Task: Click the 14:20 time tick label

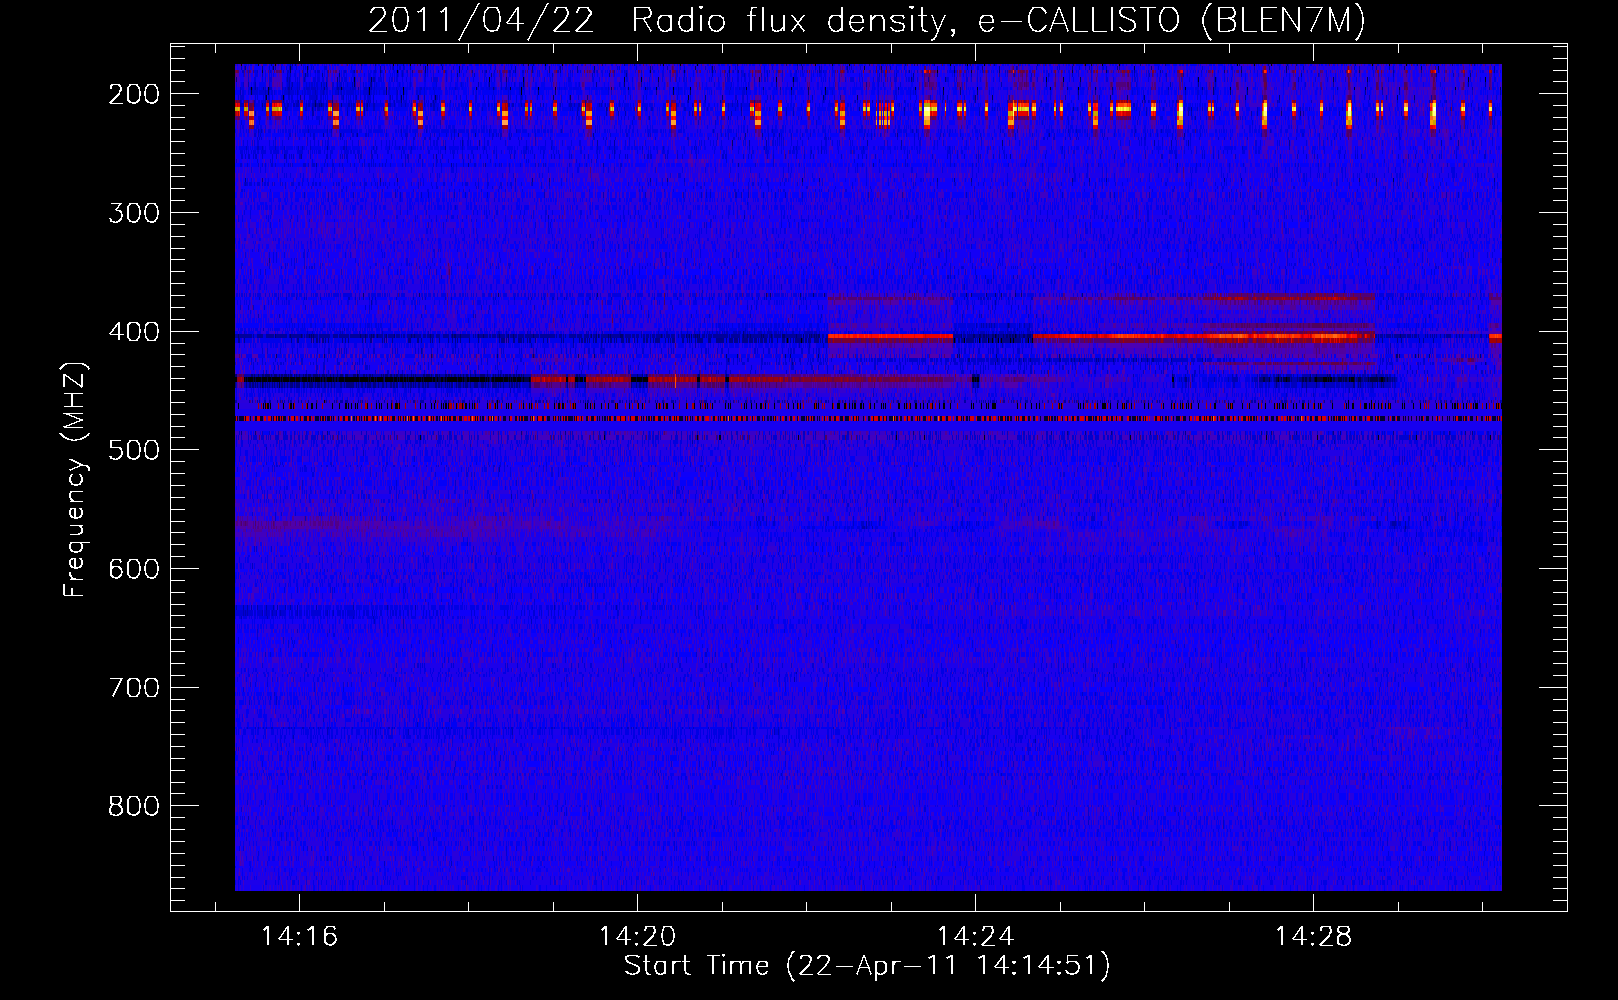Action: [638, 937]
